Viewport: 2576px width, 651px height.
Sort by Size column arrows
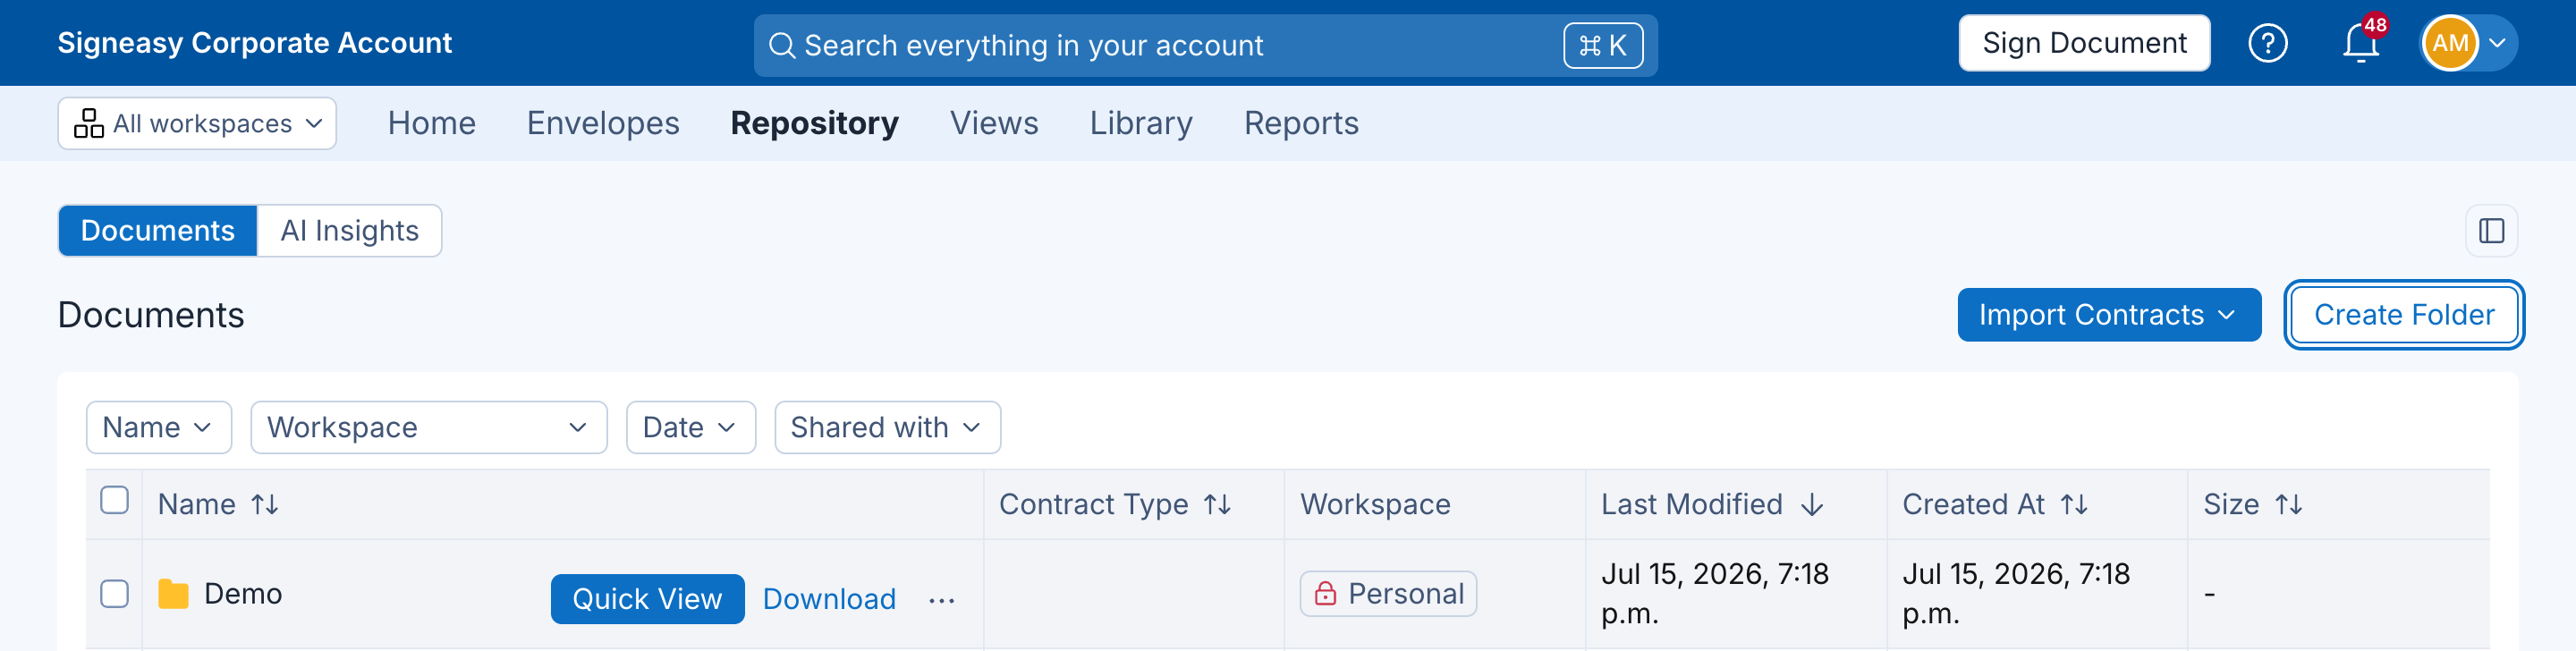pyautogui.click(x=2289, y=504)
